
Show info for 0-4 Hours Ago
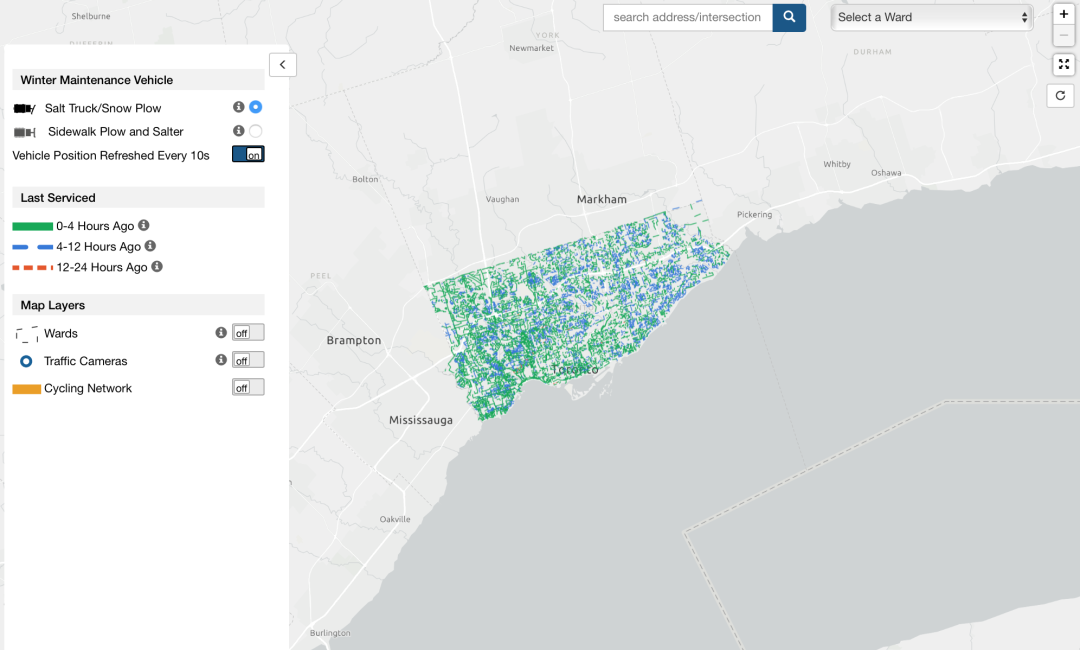144,226
